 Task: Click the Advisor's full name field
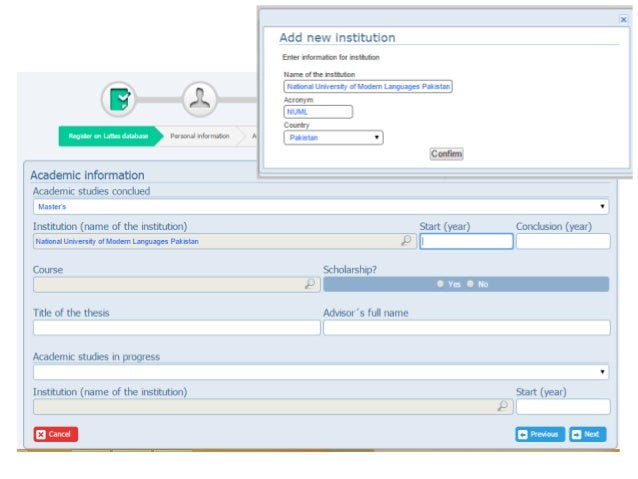[x=467, y=328]
